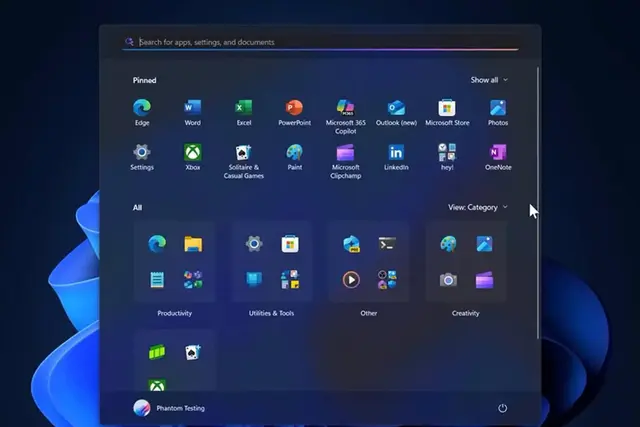Screen dimensions: 640x427
Task: Launch the pinned Microsoft Store app
Action: pyautogui.click(x=447, y=112)
